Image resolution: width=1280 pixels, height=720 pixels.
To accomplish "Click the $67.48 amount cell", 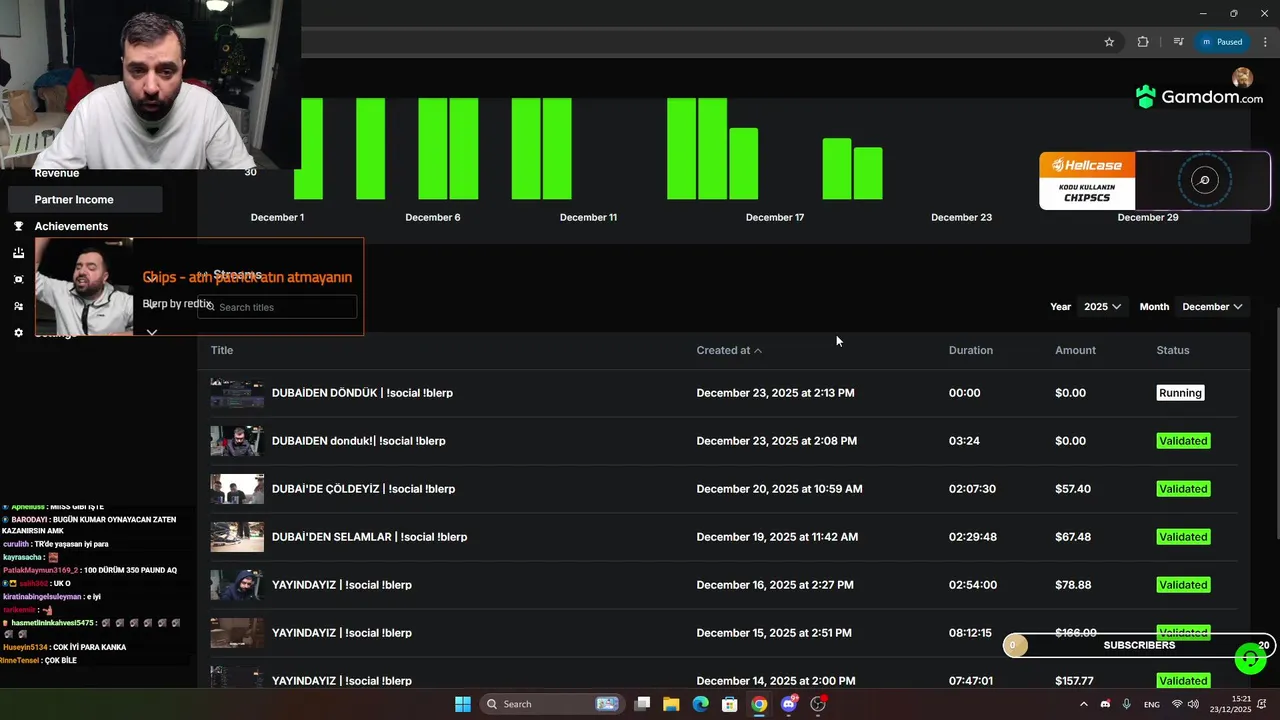I will click(1073, 537).
